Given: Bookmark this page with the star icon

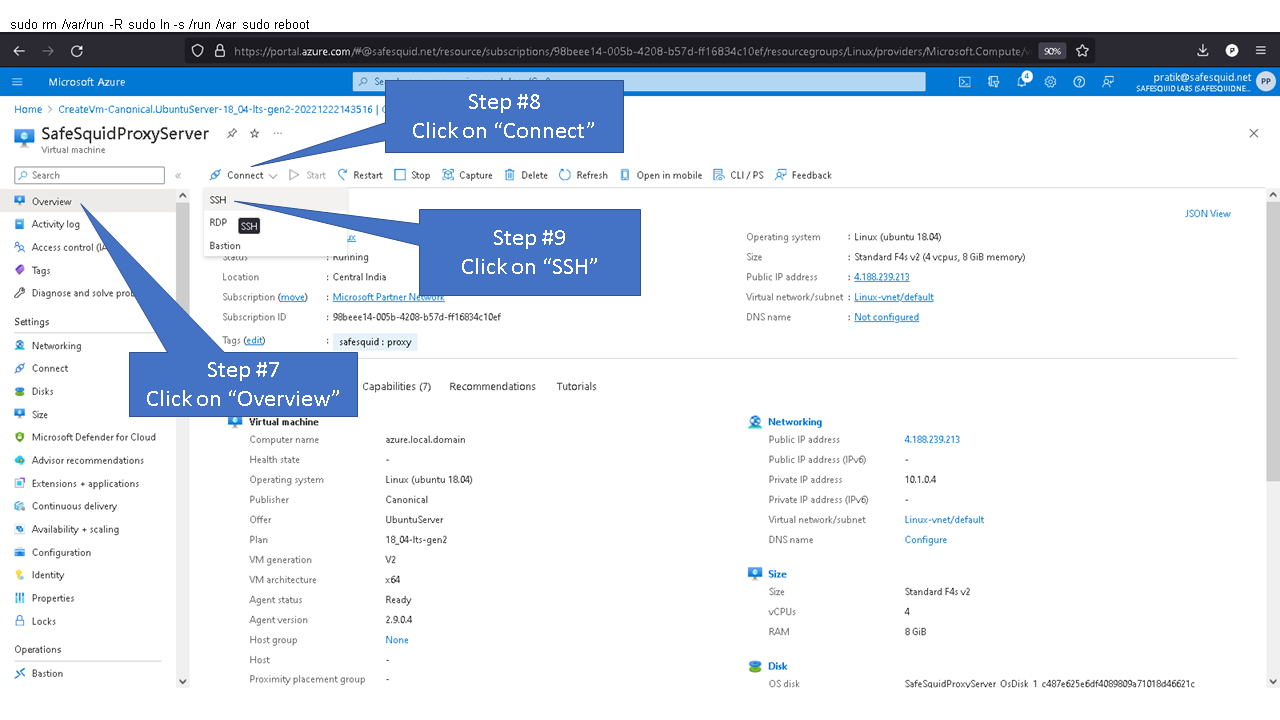Looking at the screenshot, I should (1082, 51).
